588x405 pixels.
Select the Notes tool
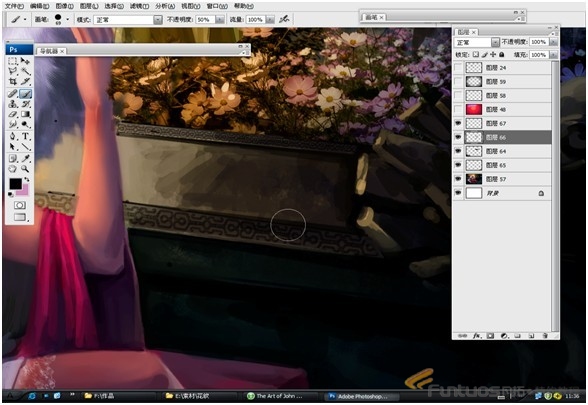(13, 158)
